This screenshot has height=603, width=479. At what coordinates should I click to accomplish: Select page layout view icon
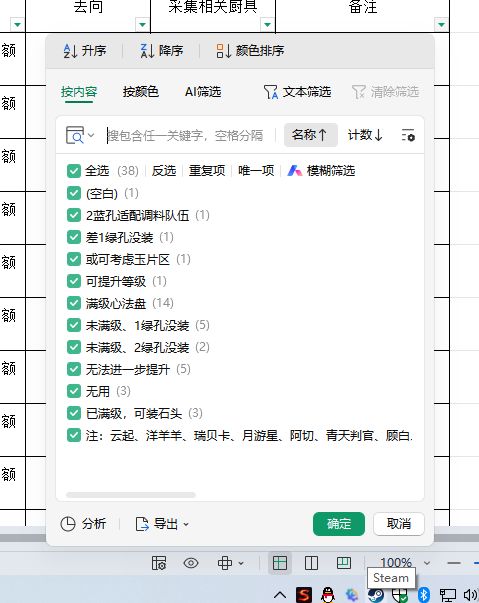pyautogui.click(x=311, y=563)
